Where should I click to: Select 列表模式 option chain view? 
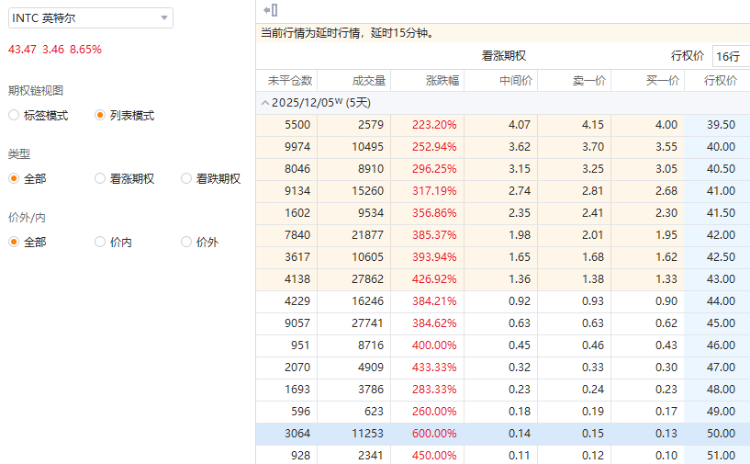click(x=100, y=115)
